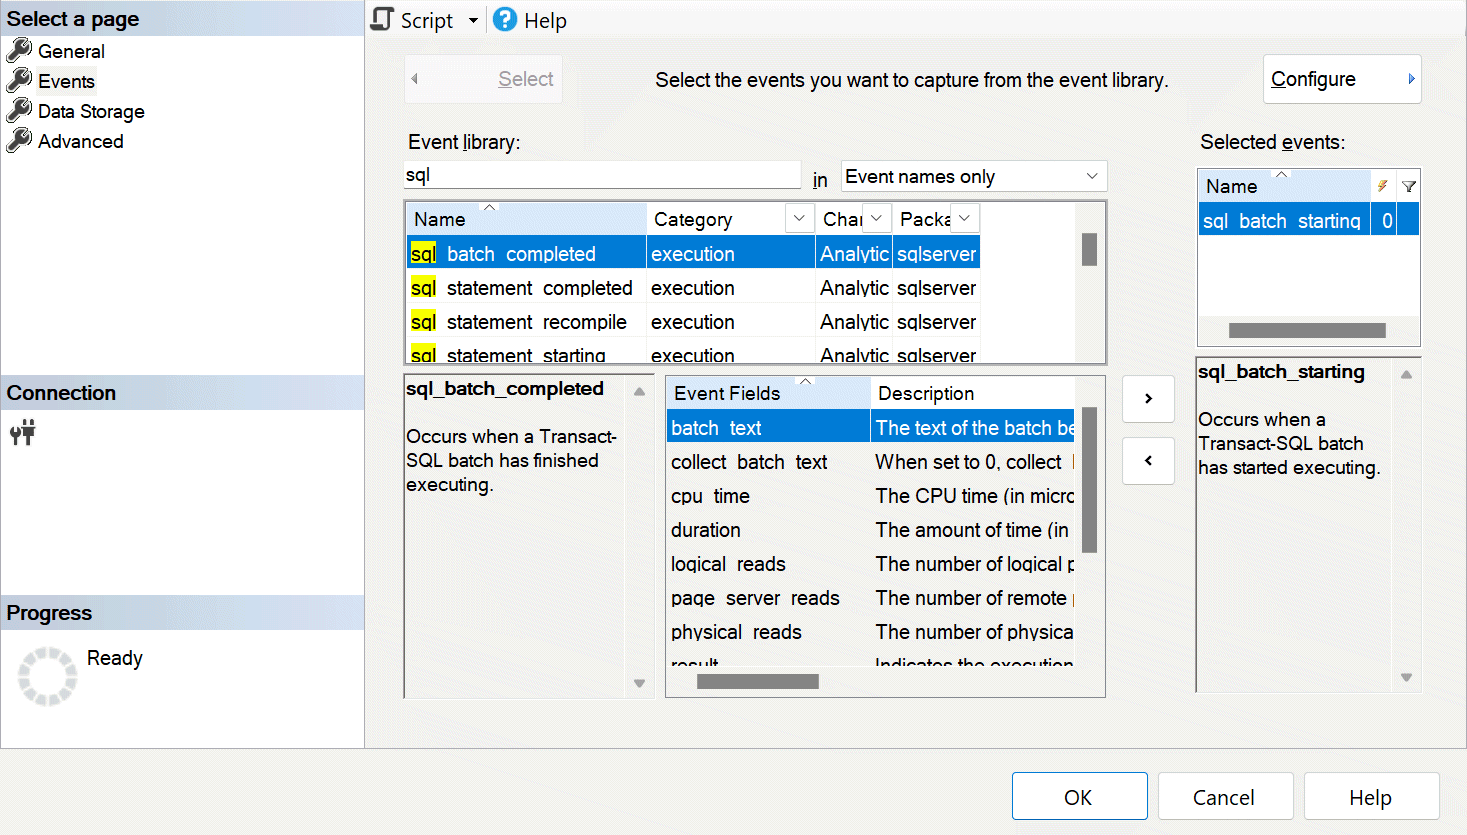Click the Script icon in the toolbar
The height and width of the screenshot is (835, 1467).
381,19
